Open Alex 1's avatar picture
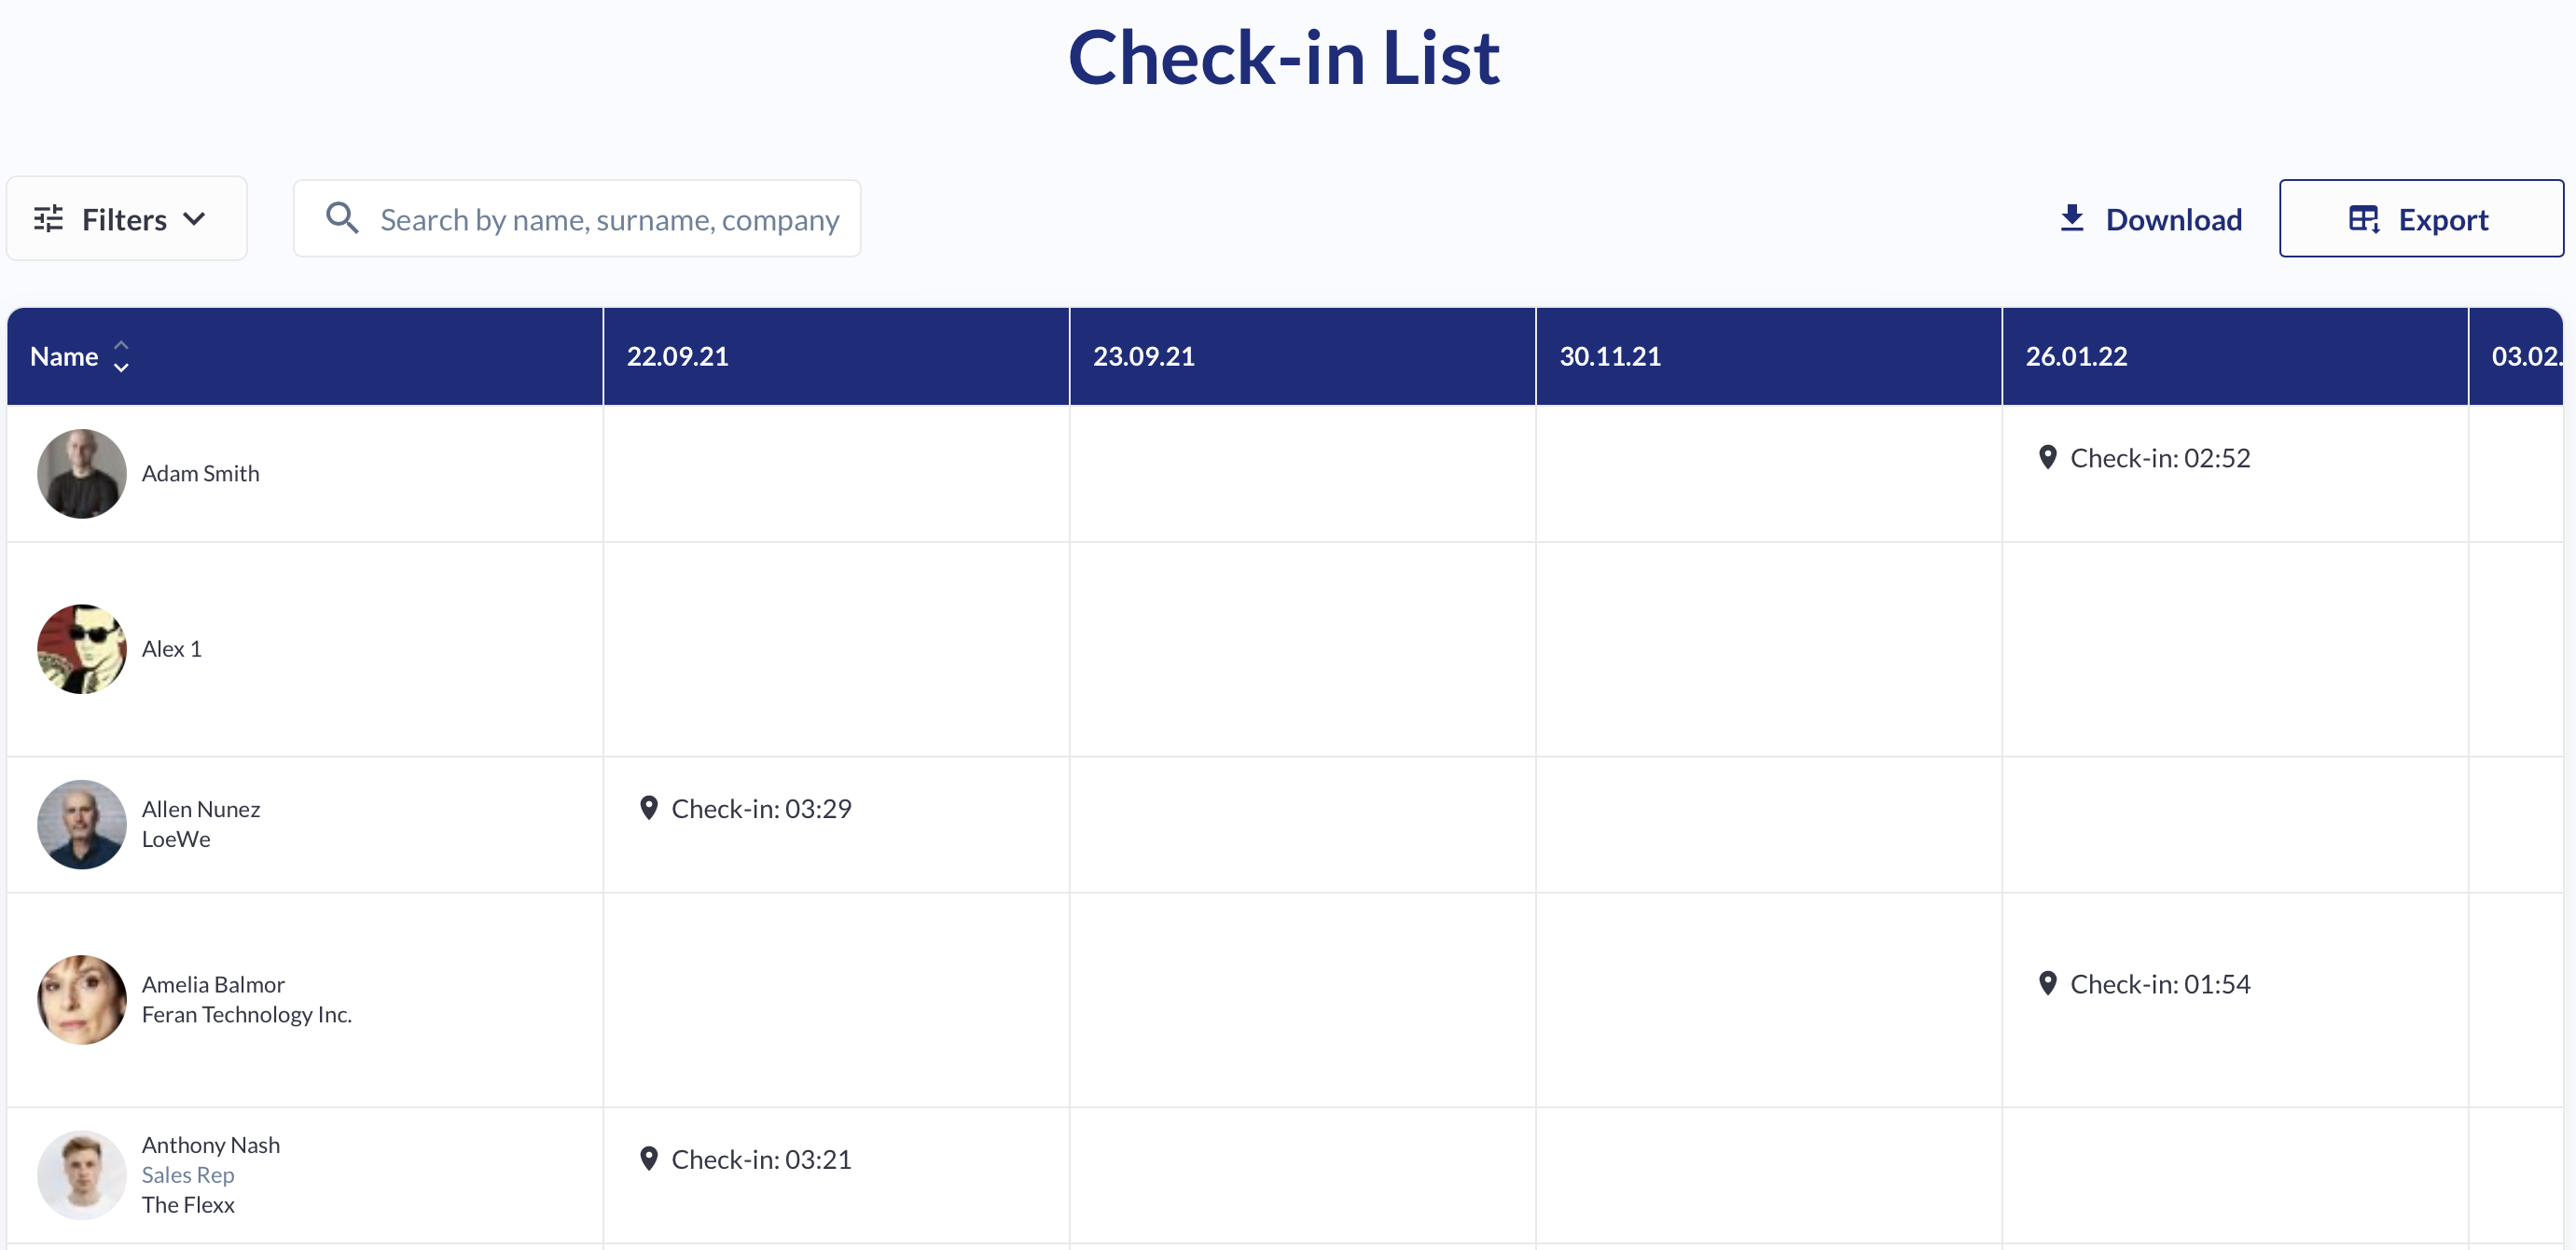Screen dimensions: 2576x1250 coord(82,649)
